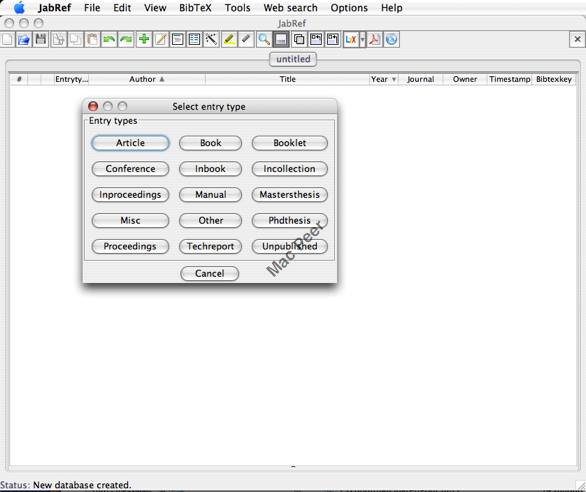This screenshot has height=492, width=586.
Task: Click the Undo green arrow icon
Action: [x=109, y=39]
